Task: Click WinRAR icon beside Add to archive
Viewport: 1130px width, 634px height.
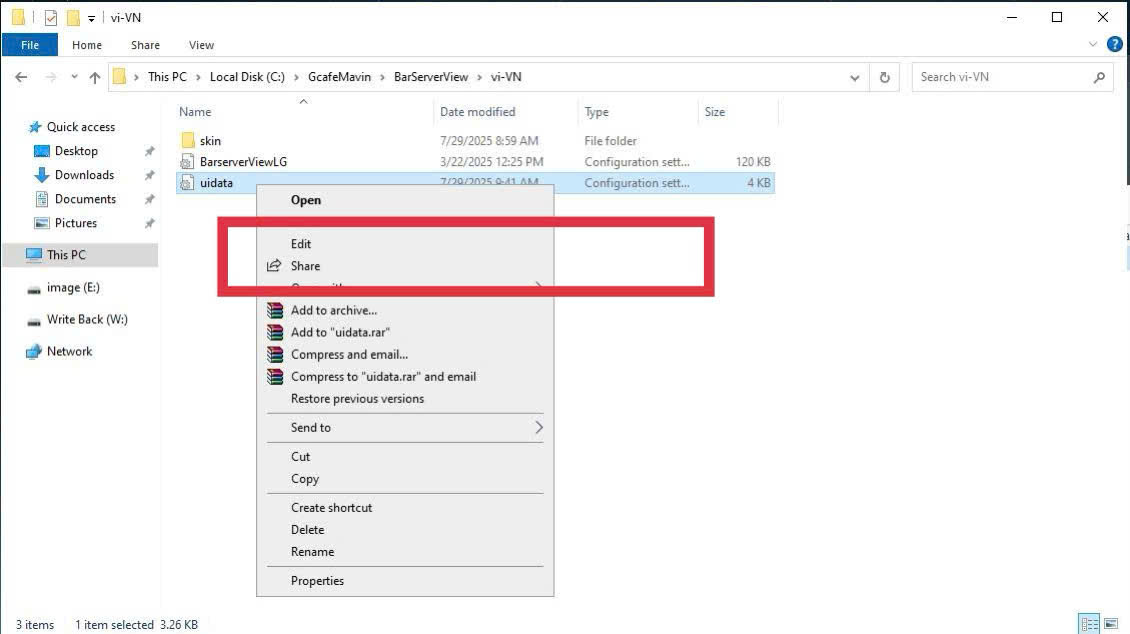Action: click(275, 310)
